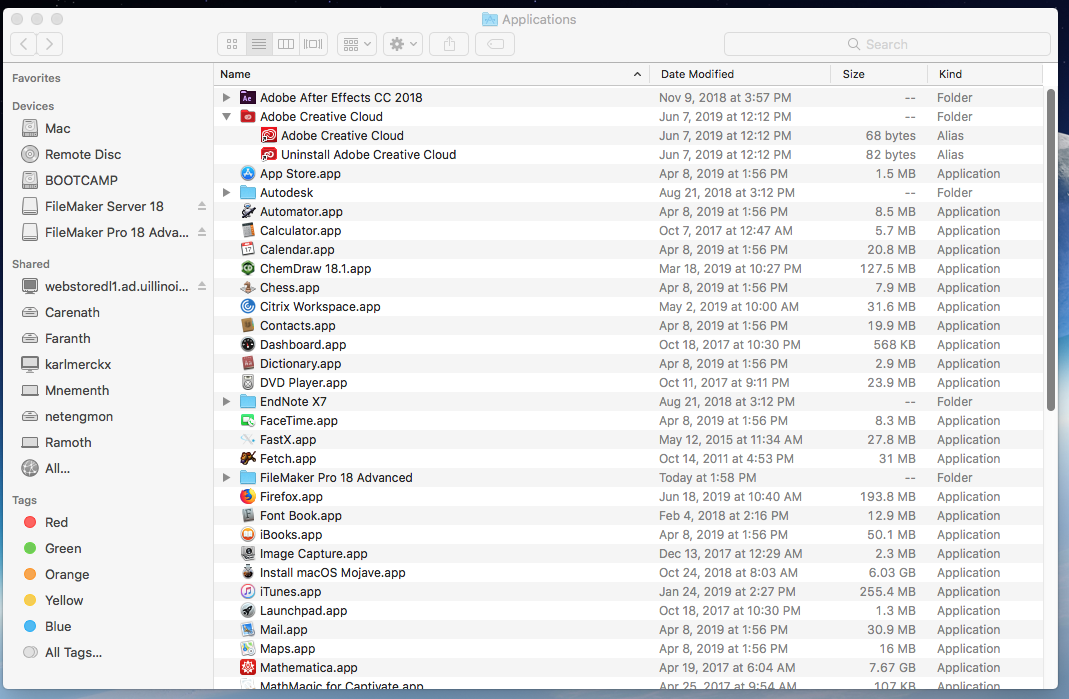The image size is (1069, 699).
Task: Sort by the Kind column header
Action: click(985, 74)
